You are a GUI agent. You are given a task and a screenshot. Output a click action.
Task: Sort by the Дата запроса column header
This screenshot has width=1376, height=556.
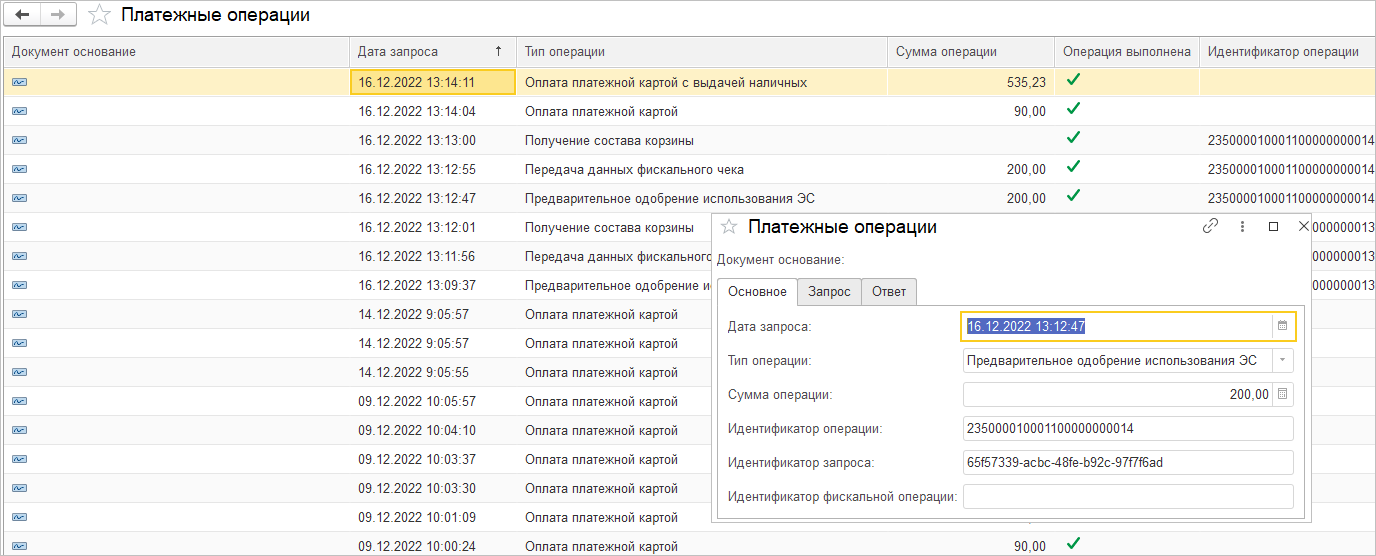click(x=430, y=52)
